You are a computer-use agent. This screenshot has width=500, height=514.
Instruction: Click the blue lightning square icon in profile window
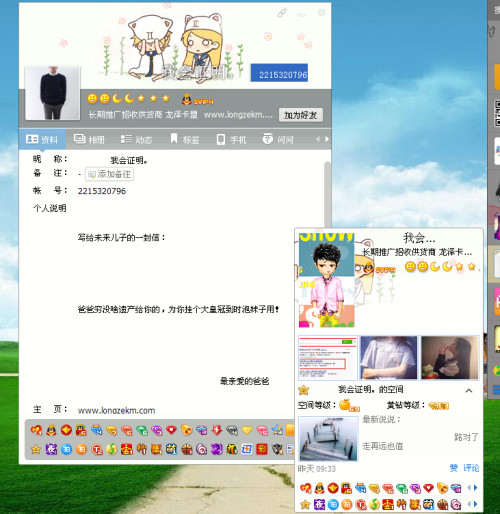(247, 449)
